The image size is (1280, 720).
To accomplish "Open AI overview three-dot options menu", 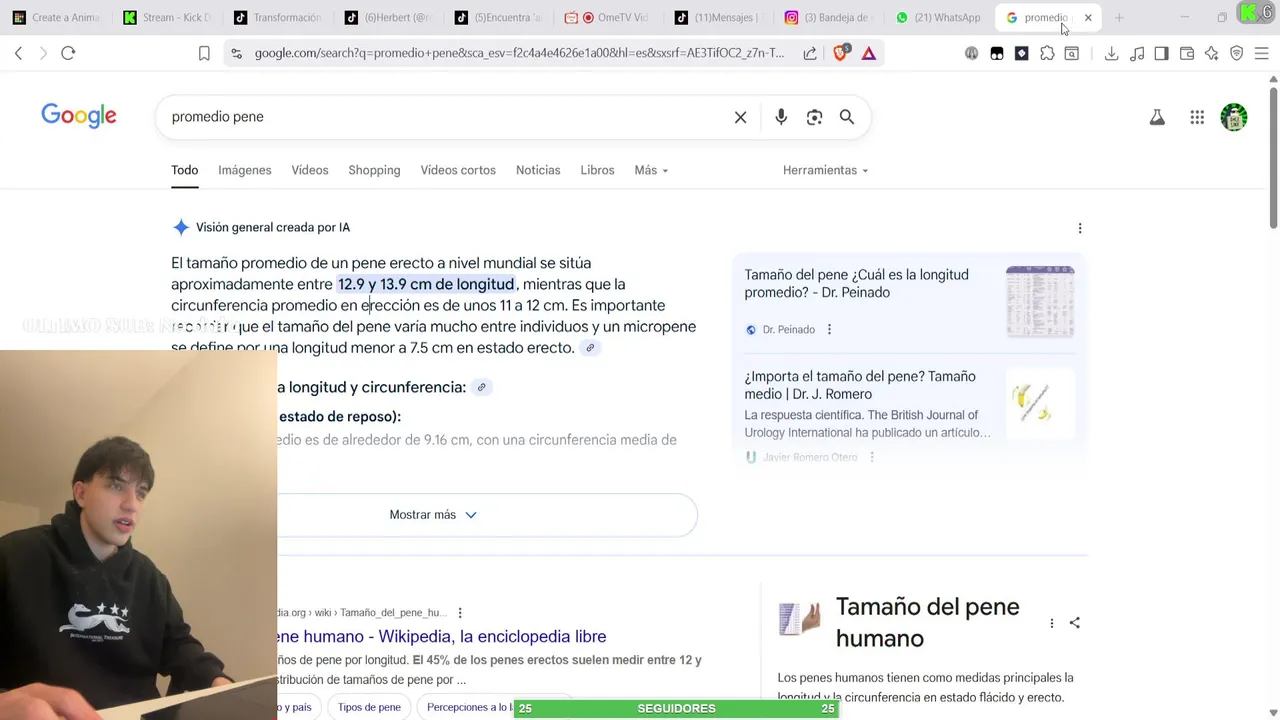I will coord(1080,228).
